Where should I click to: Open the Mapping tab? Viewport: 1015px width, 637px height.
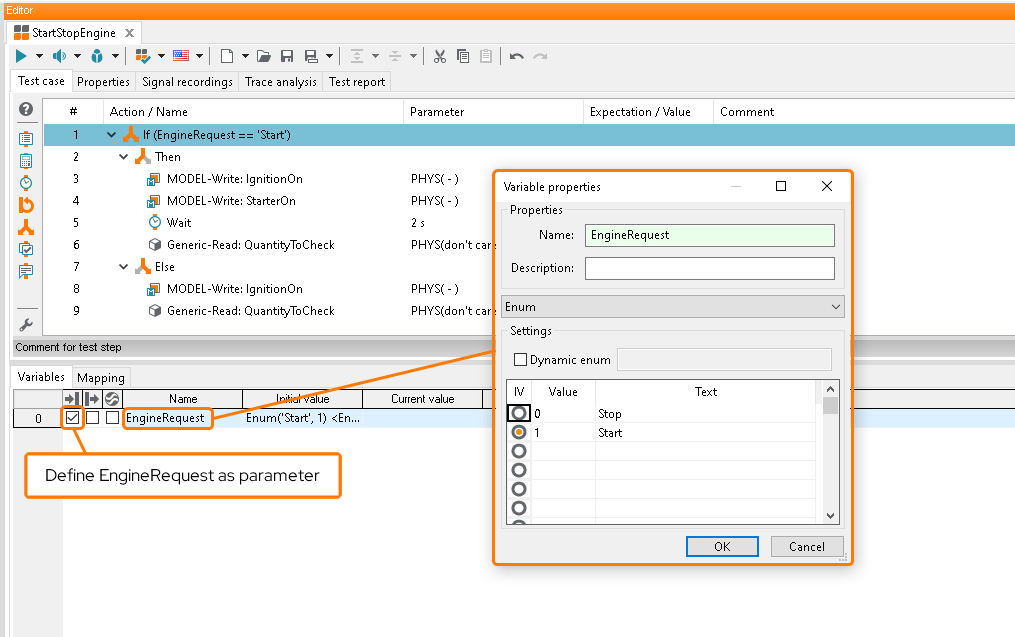pos(101,377)
